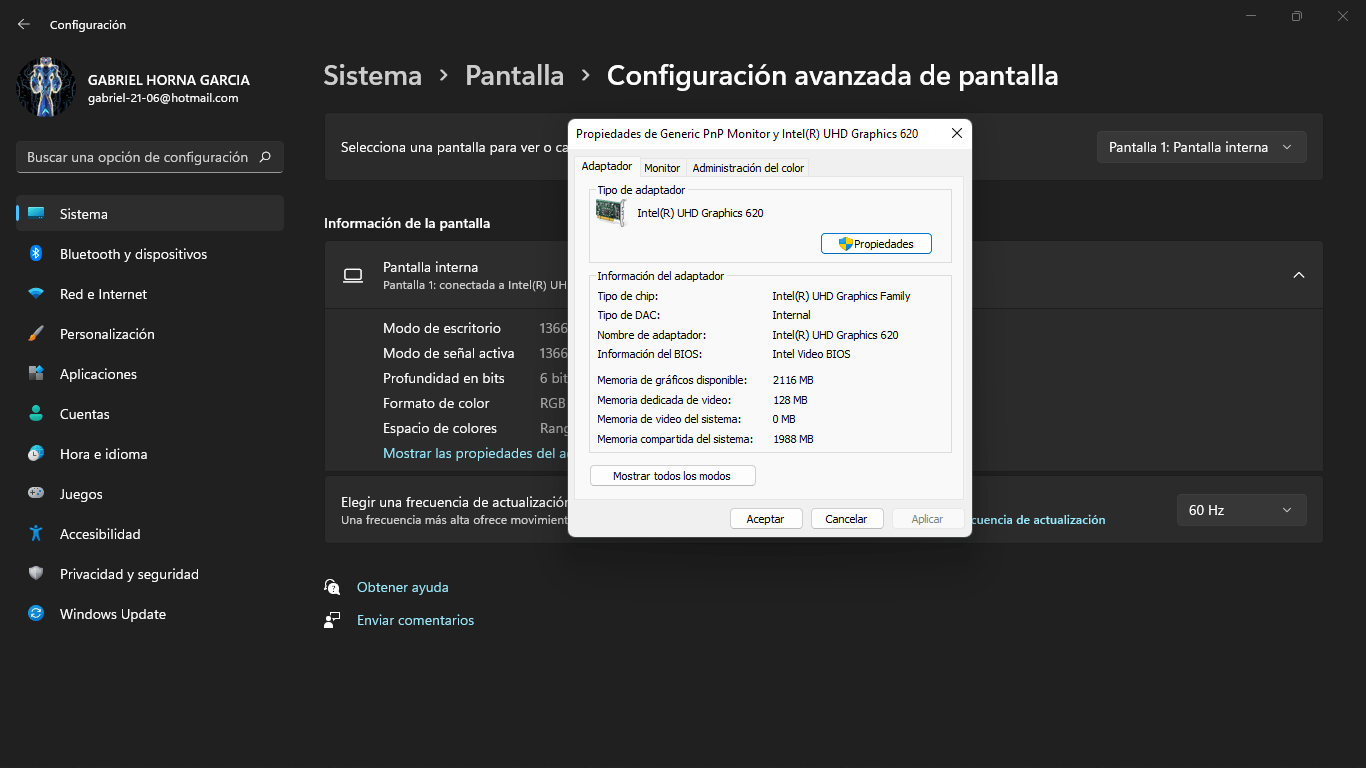Focus the 'Buscar una opción de configuración' field
The width and height of the screenshot is (1366, 768).
pyautogui.click(x=150, y=157)
